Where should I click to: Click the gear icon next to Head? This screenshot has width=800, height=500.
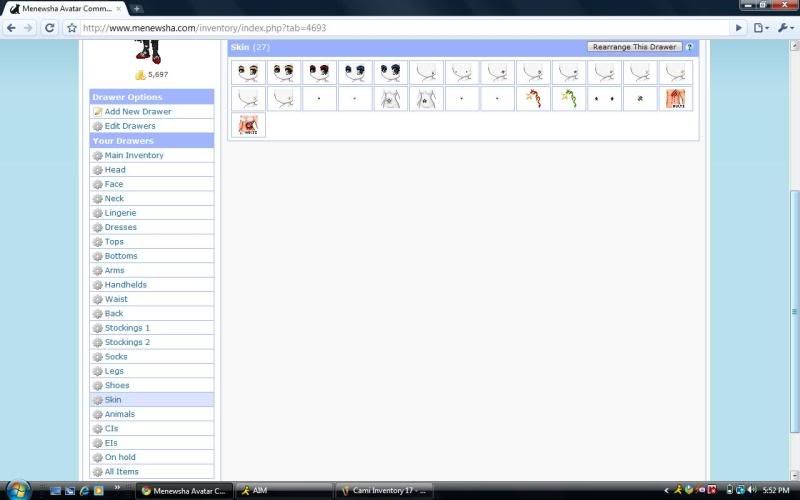(x=97, y=170)
